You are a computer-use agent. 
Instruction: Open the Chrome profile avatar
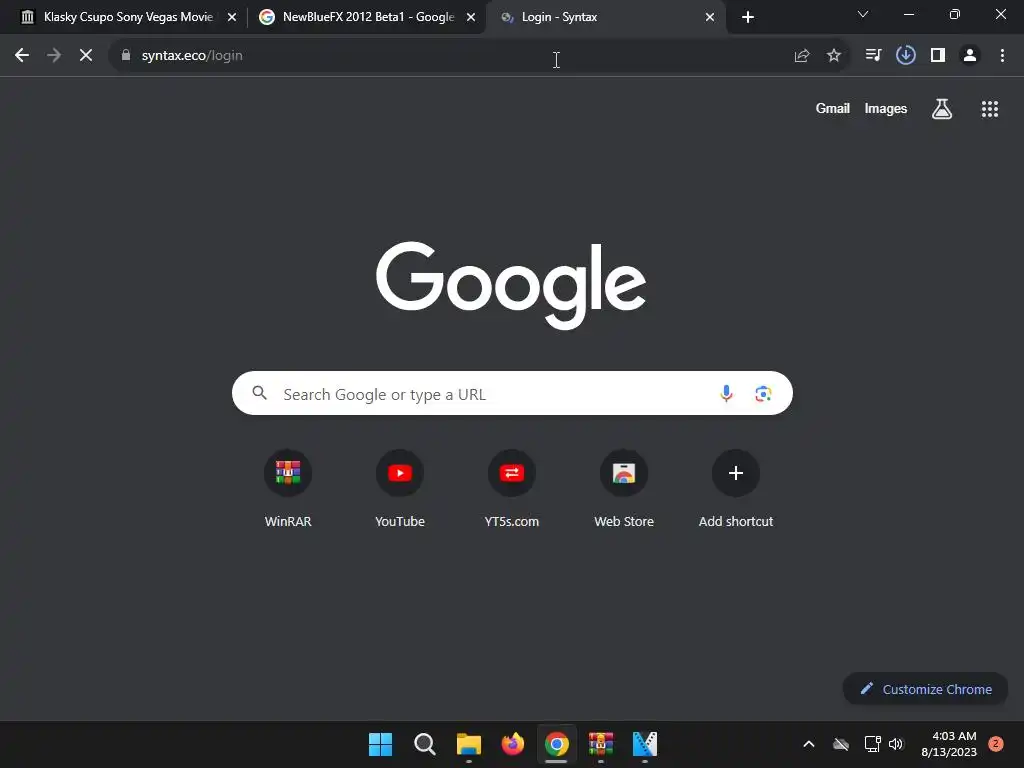(x=970, y=56)
